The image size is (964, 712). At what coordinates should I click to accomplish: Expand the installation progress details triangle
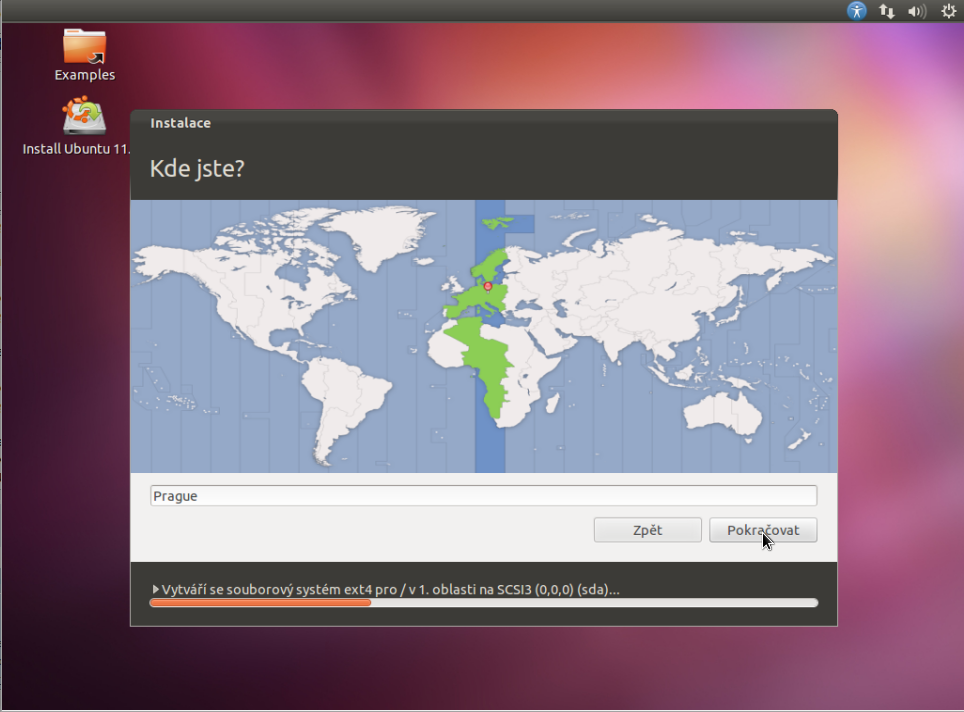click(x=155, y=590)
